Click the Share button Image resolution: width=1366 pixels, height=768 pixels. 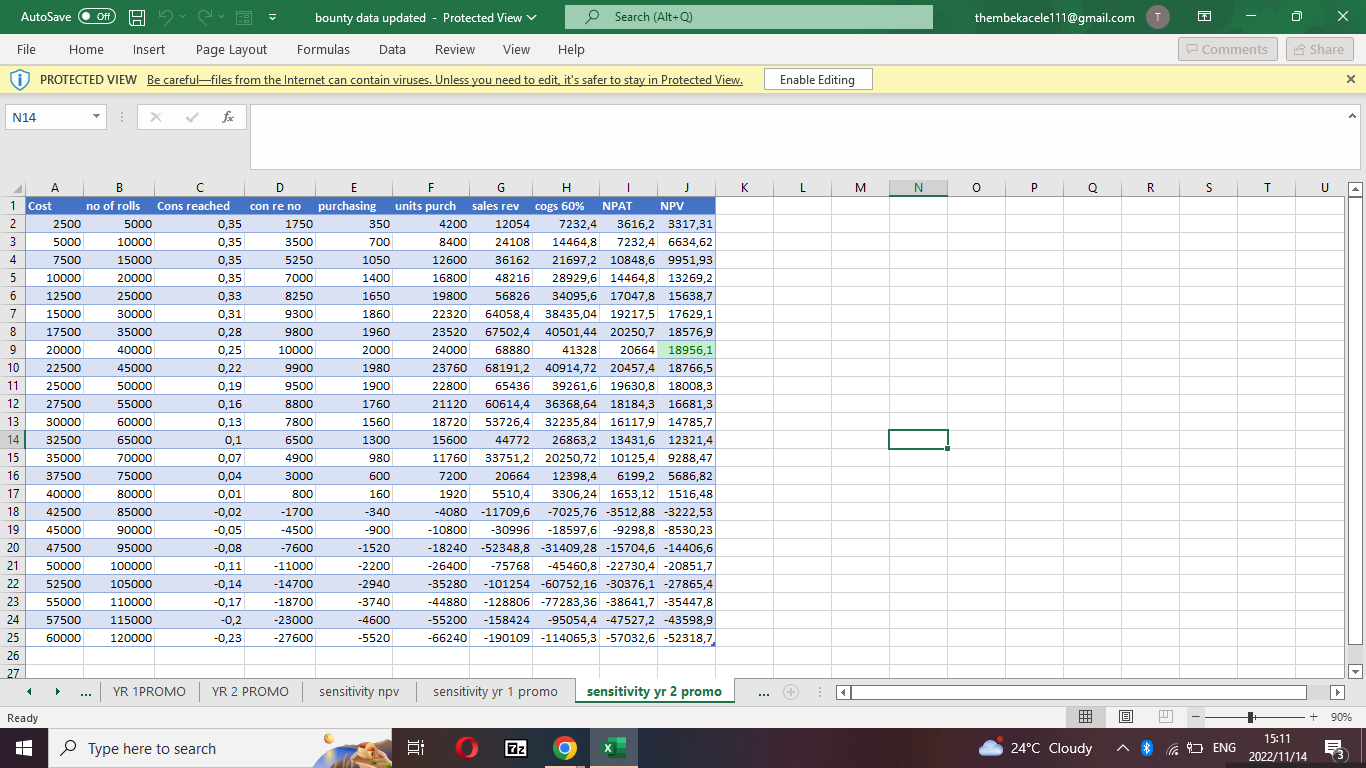(x=1318, y=49)
